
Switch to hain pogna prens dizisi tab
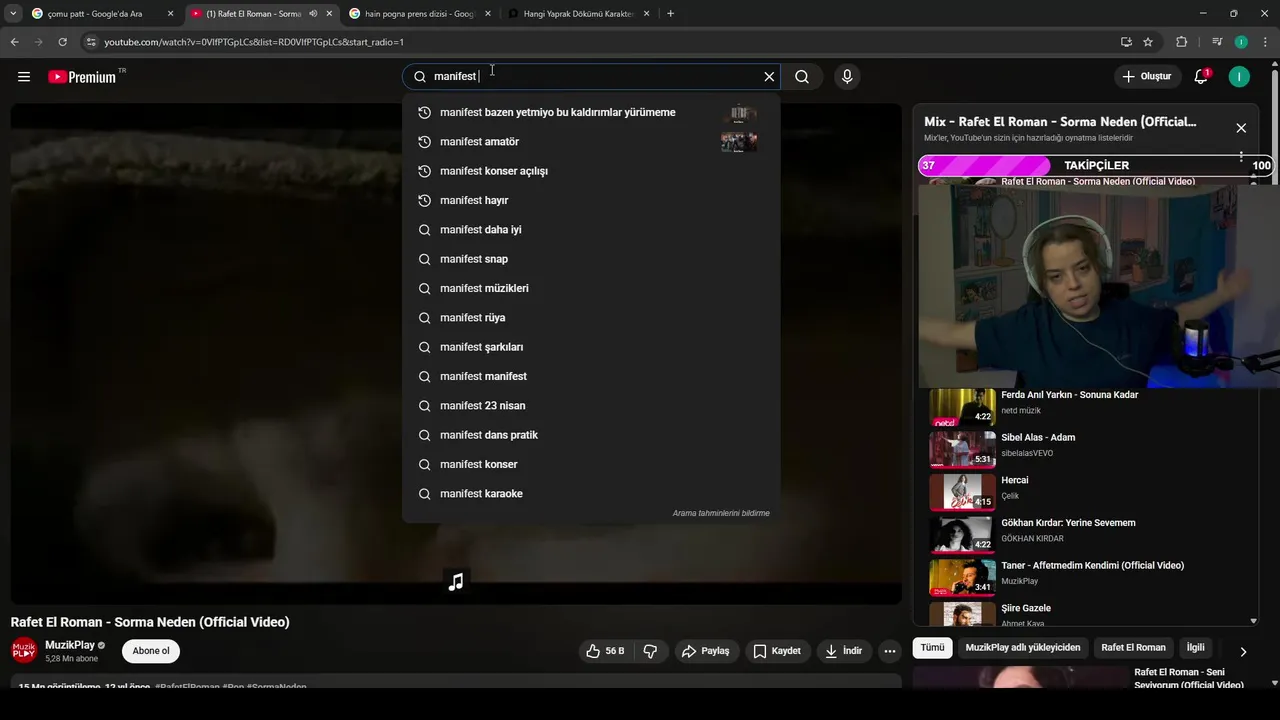click(x=420, y=14)
